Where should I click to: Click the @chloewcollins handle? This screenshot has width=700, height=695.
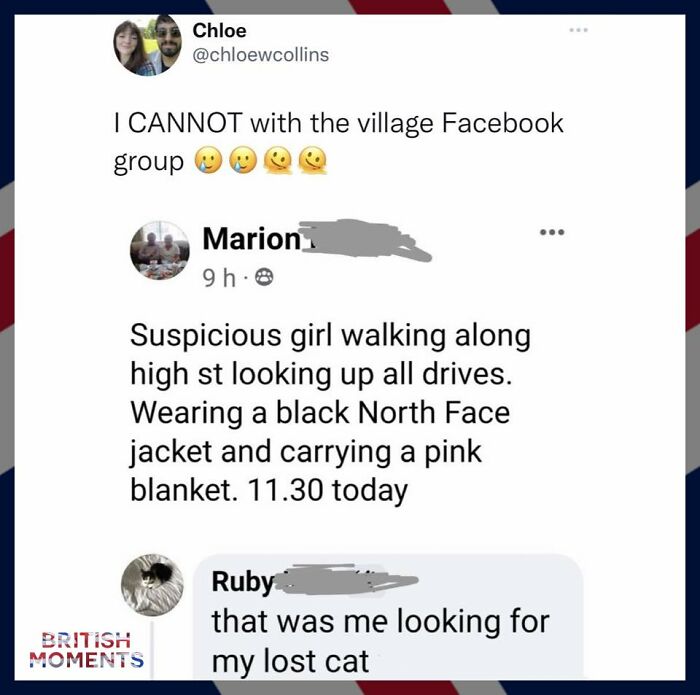click(x=261, y=55)
